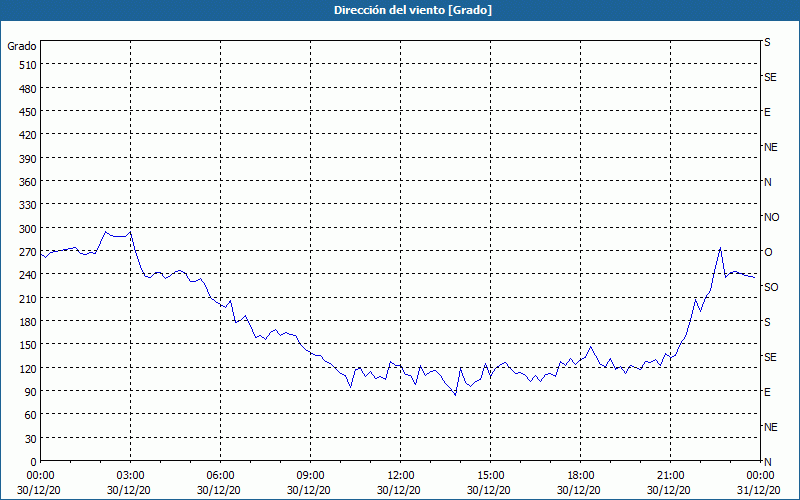Click the 'N' compass label level with 0

point(767,462)
